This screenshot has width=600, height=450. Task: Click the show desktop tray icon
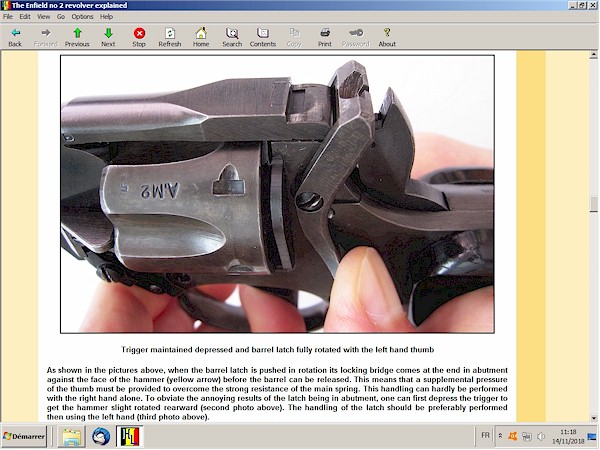592,436
